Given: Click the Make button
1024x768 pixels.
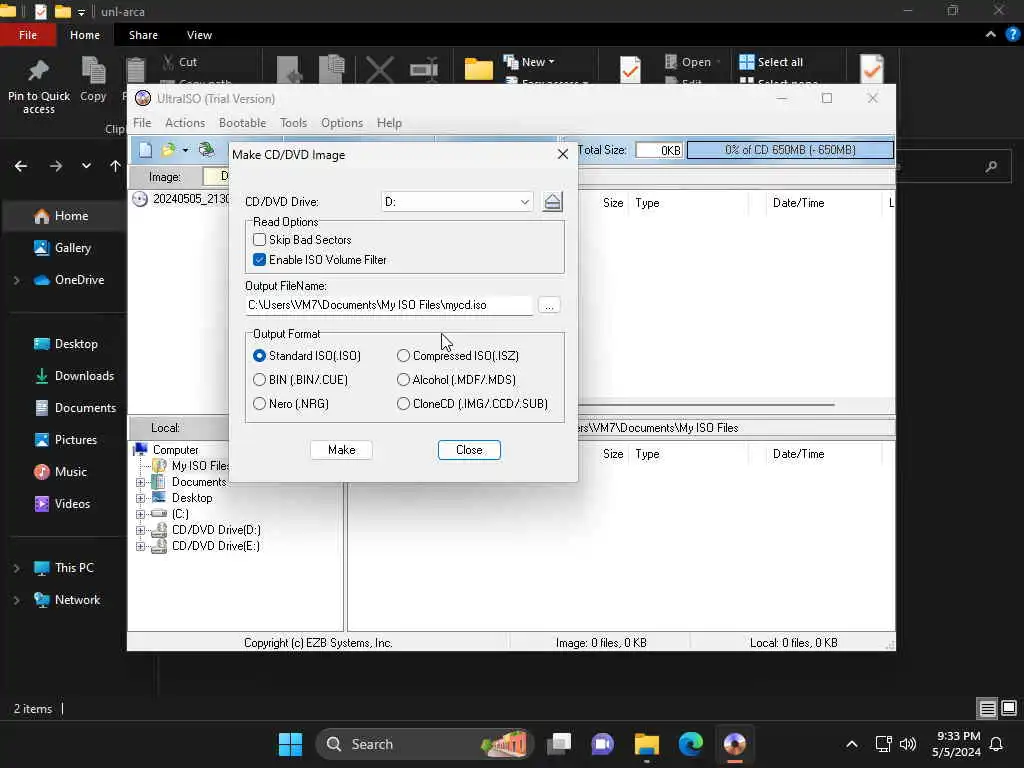Looking at the screenshot, I should coord(342,450).
